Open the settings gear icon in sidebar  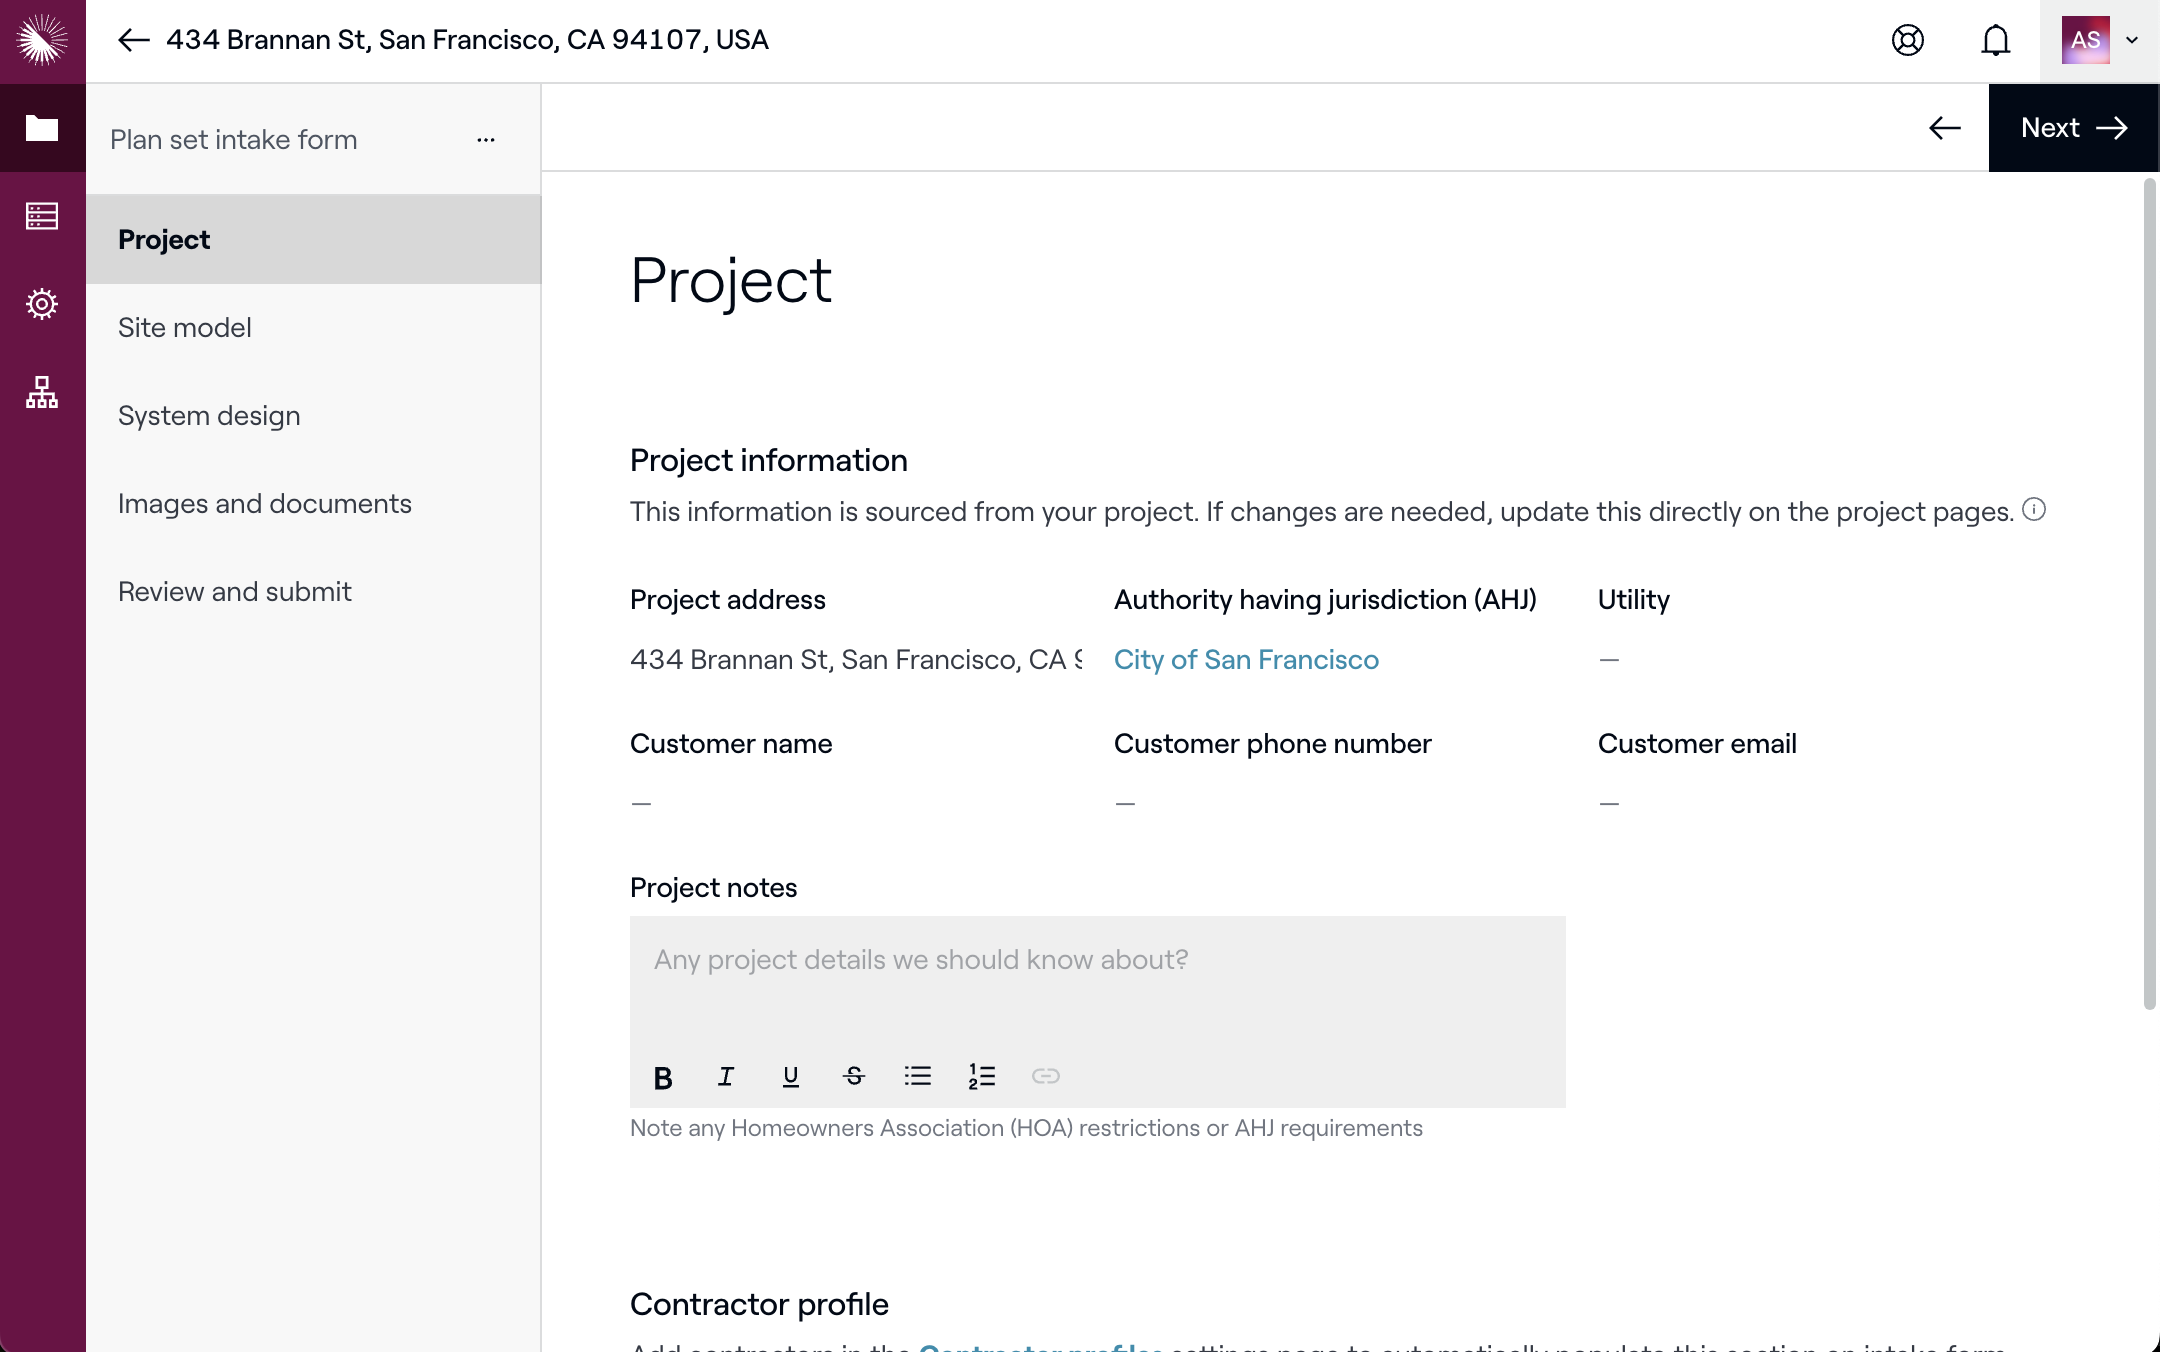click(42, 304)
